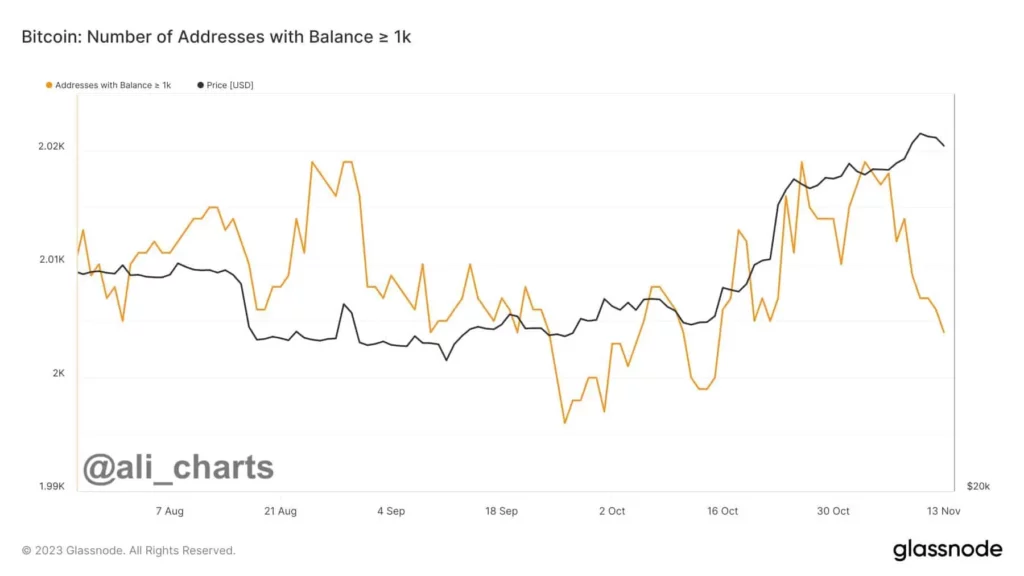
Task: Select the 2.02K y-axis label
Action: pos(51,146)
